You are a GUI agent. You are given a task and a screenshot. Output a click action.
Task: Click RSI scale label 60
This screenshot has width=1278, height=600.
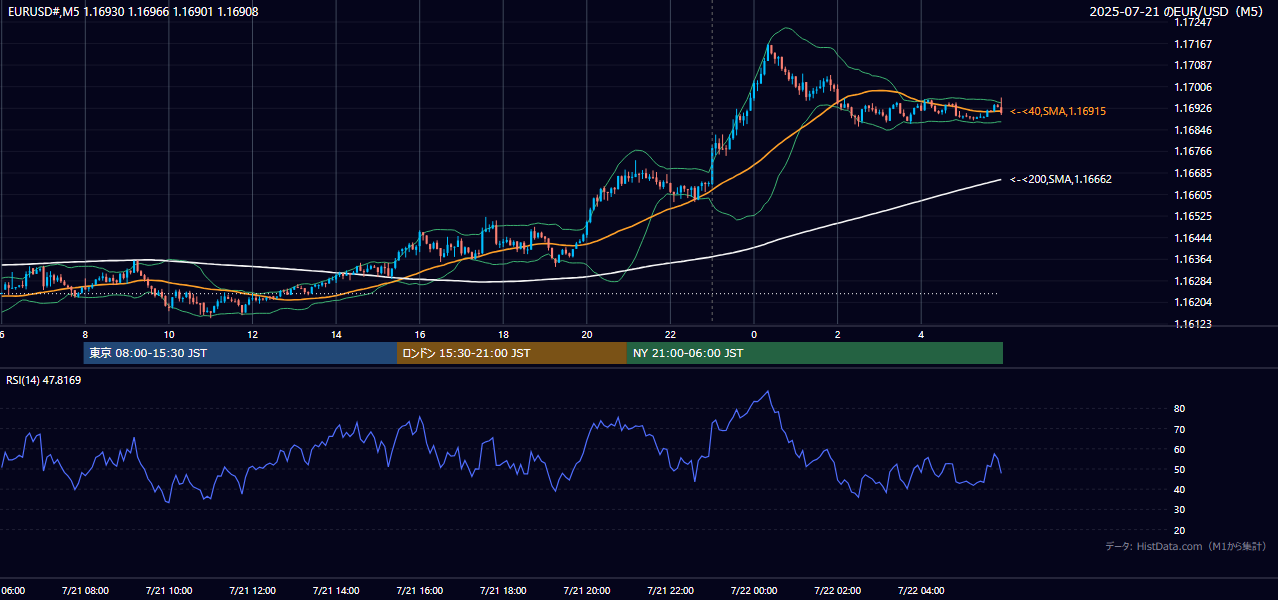[1179, 449]
